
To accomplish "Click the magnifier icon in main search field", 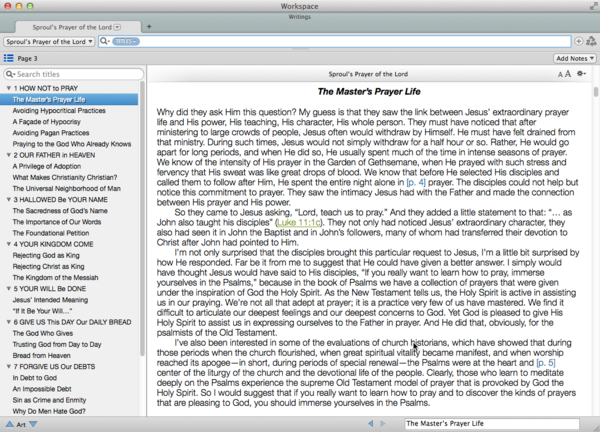I will coord(105,42).
